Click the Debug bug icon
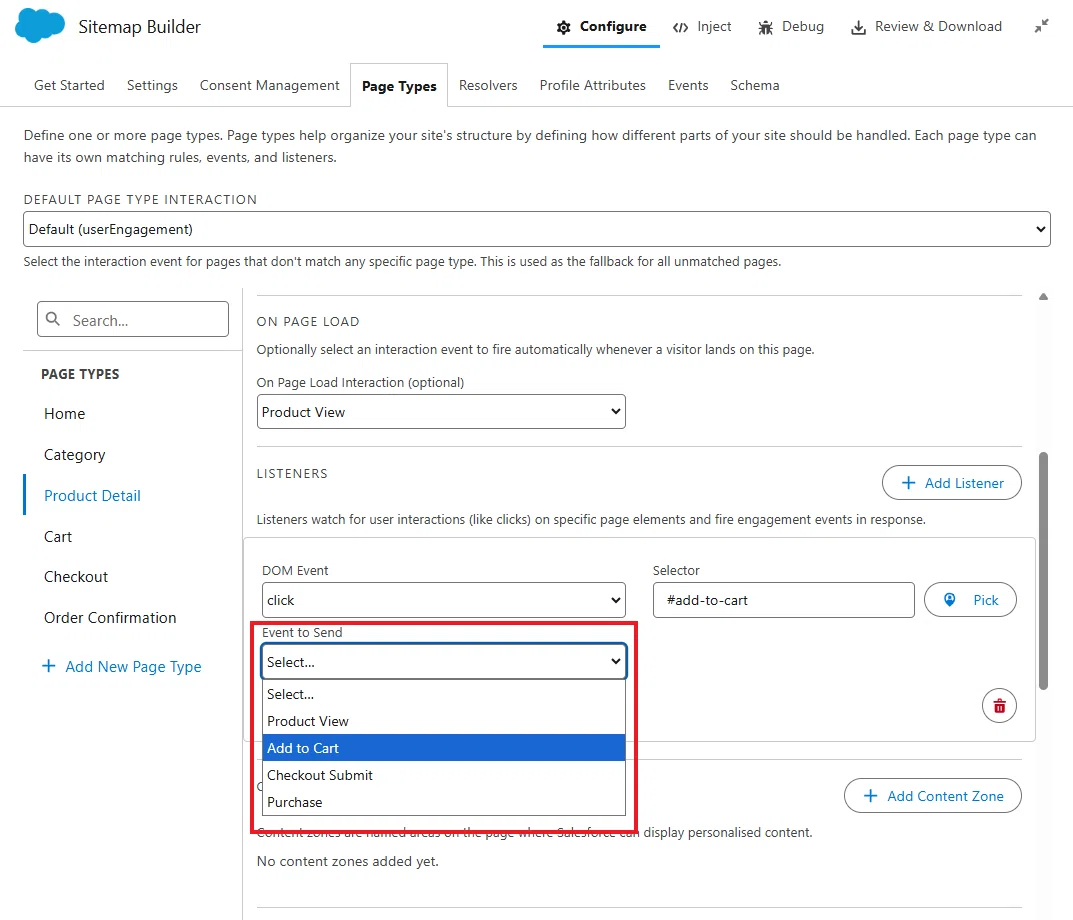Screen dimensions: 1073x920 765,27
